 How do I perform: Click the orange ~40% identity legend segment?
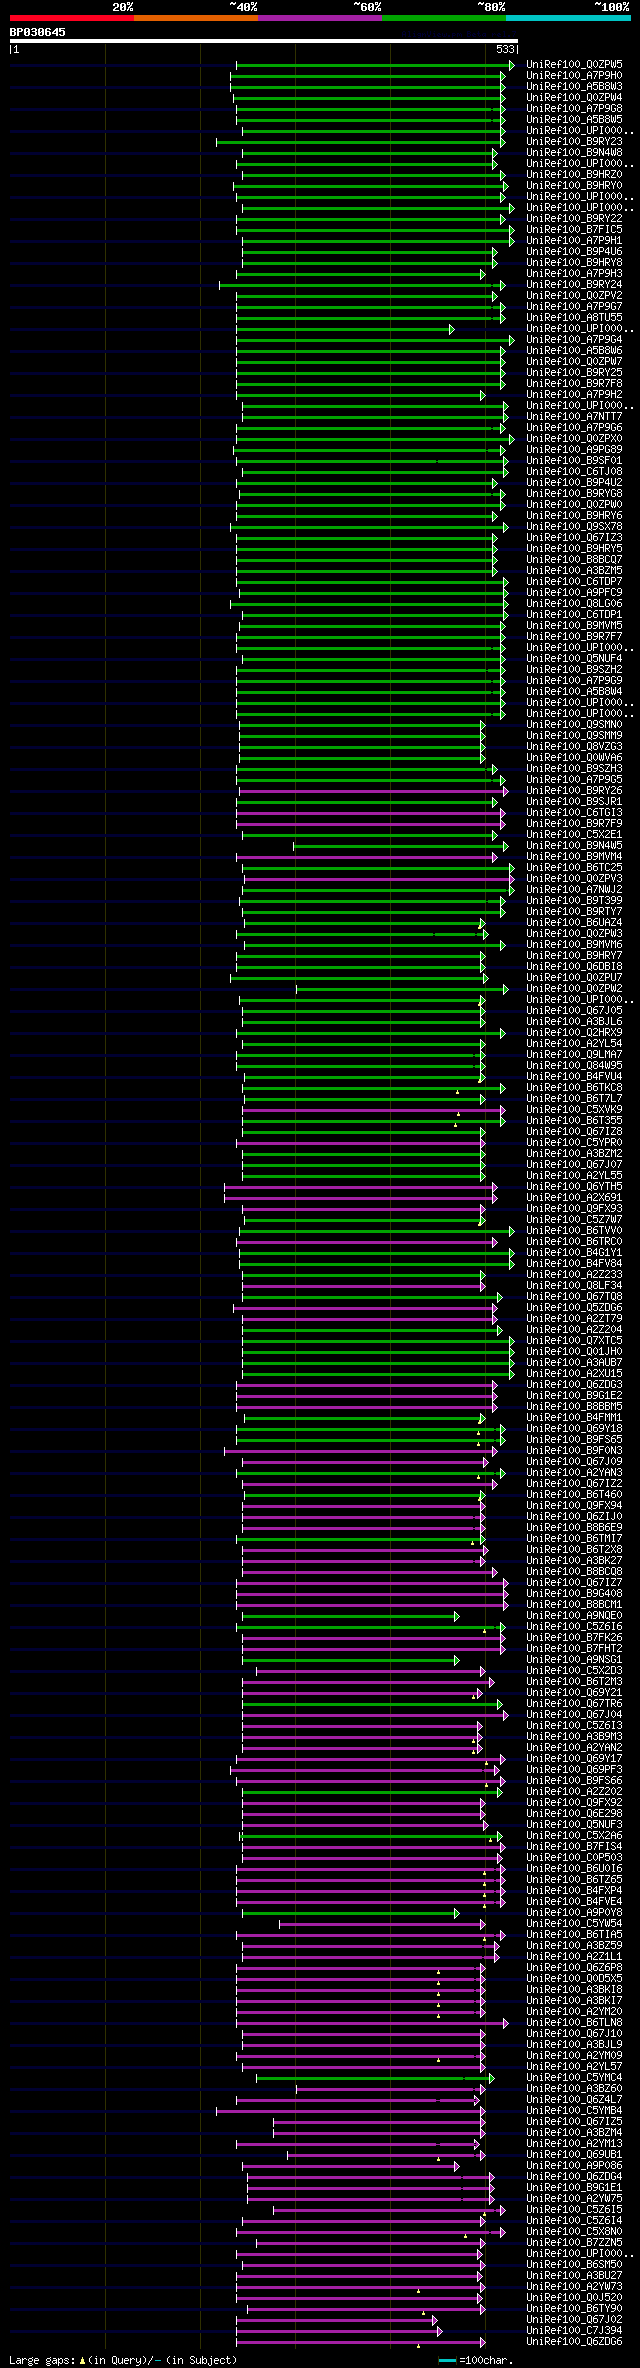point(195,18)
